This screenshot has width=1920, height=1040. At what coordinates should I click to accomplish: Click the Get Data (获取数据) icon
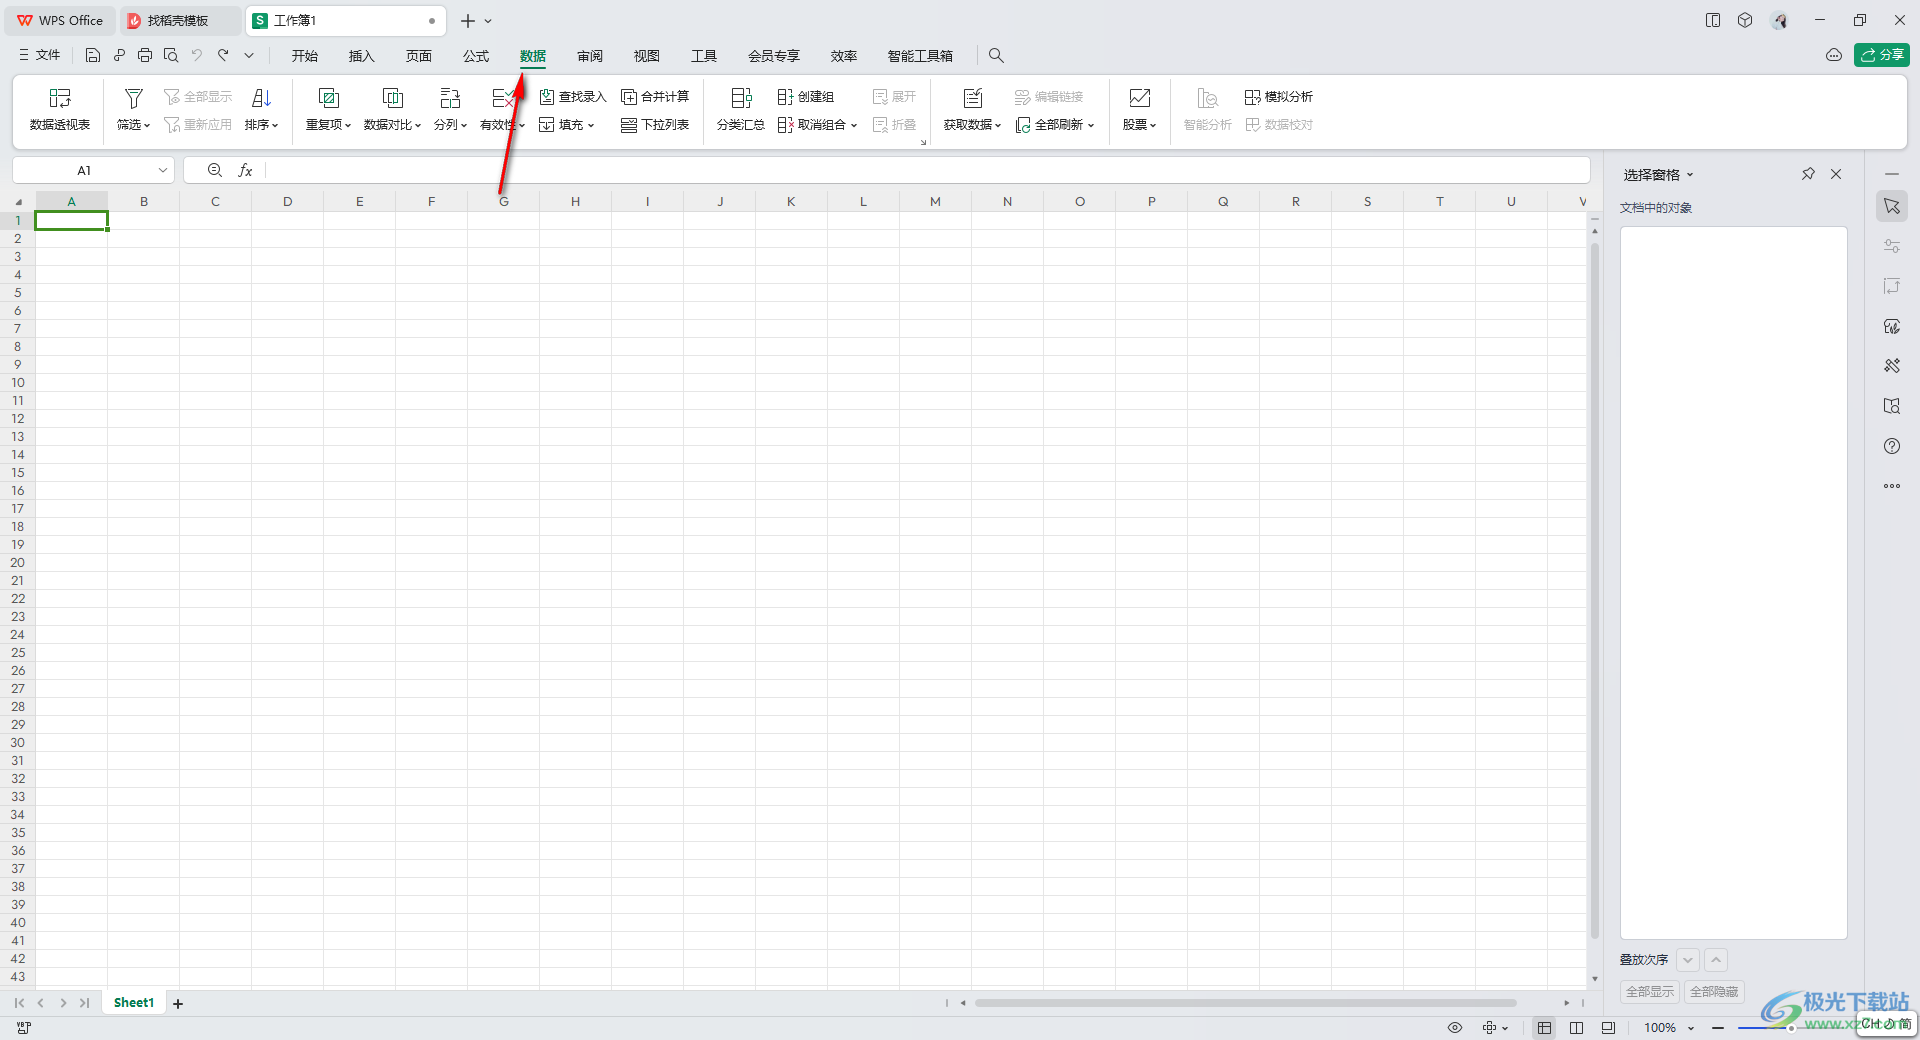pyautogui.click(x=973, y=98)
